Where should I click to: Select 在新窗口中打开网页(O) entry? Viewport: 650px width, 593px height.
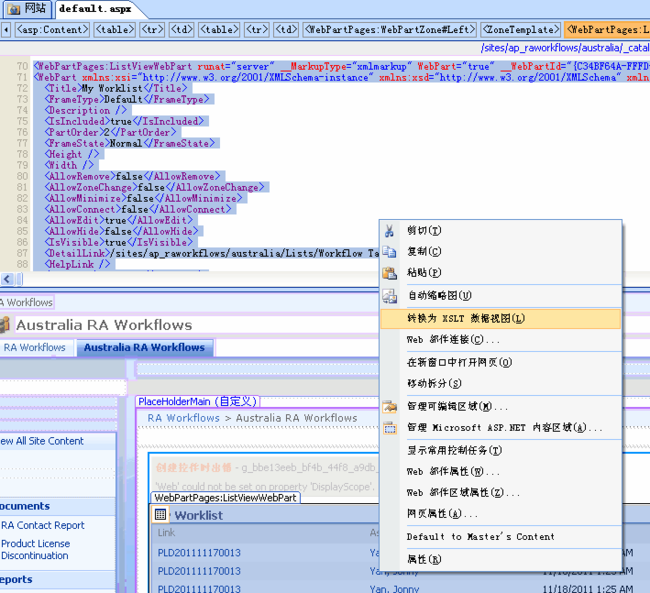[x=500, y=362]
